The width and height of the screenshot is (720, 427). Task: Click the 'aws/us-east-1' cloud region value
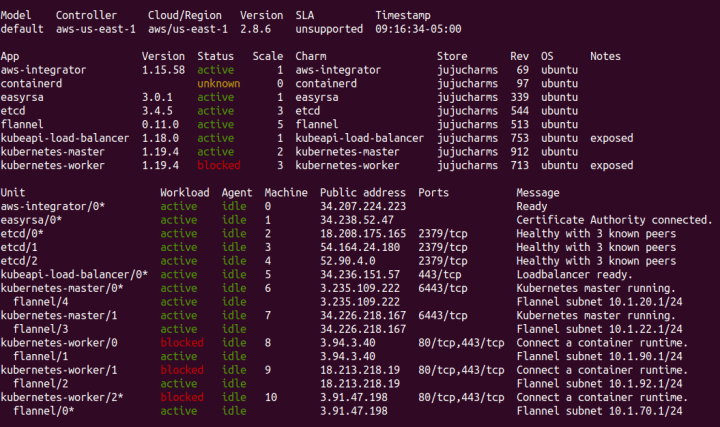(x=188, y=29)
